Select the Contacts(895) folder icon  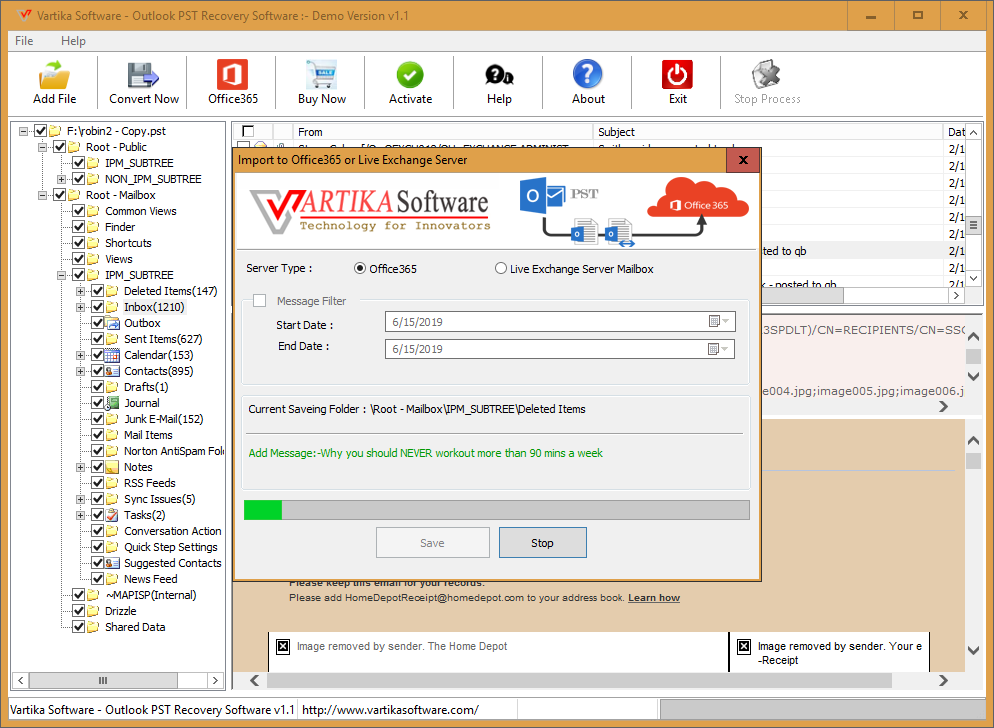(x=112, y=371)
